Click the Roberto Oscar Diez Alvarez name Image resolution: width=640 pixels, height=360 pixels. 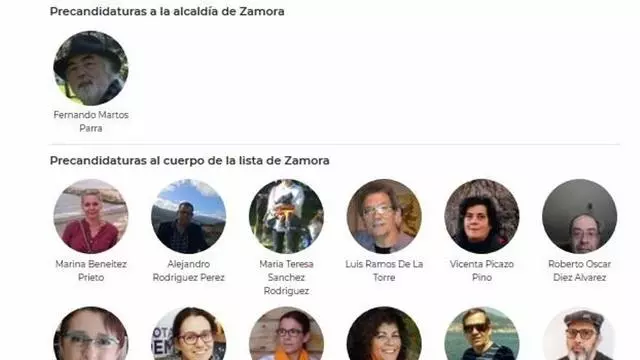pyautogui.click(x=580, y=271)
